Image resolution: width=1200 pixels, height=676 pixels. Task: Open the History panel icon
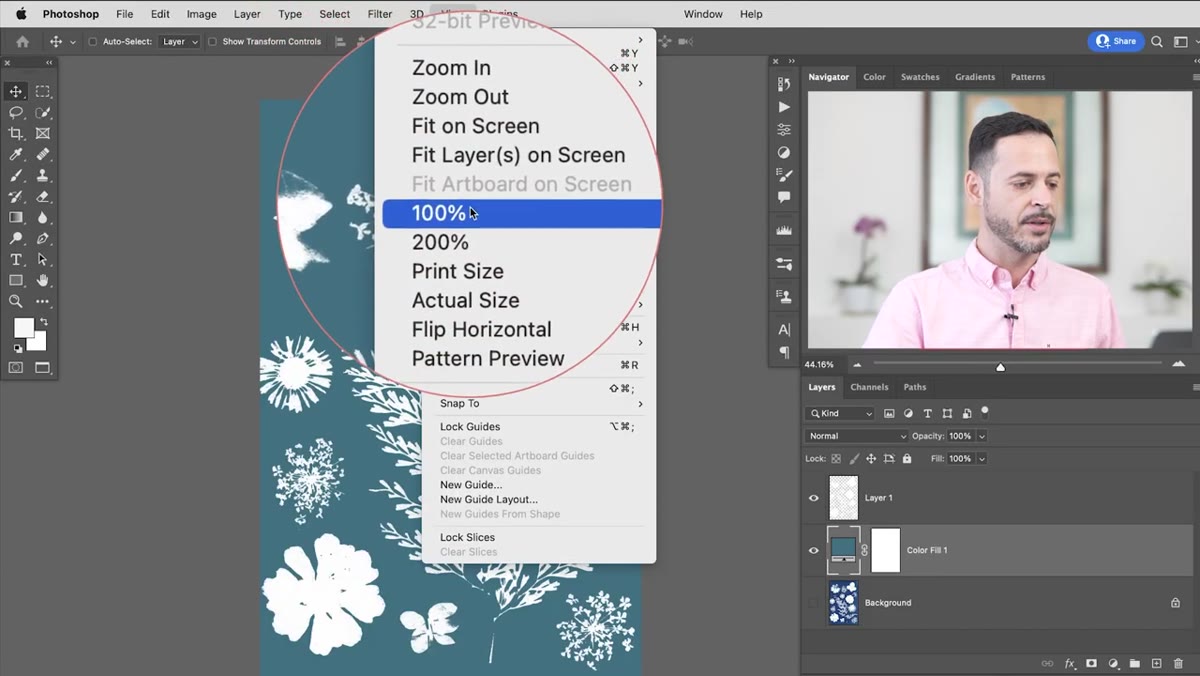pos(784,84)
